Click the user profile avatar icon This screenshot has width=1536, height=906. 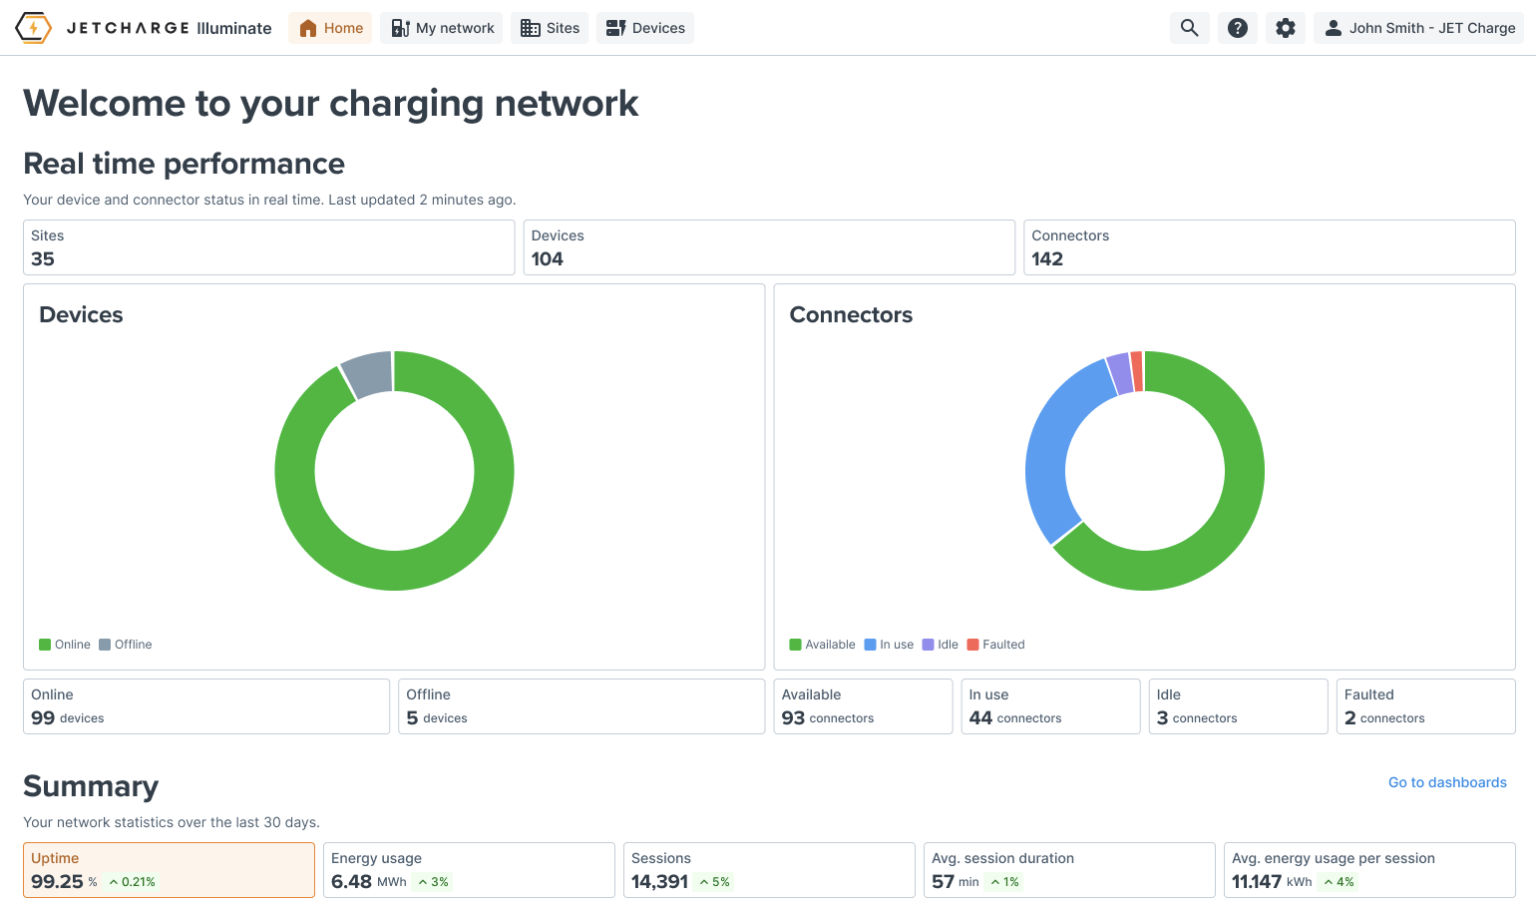point(1333,28)
